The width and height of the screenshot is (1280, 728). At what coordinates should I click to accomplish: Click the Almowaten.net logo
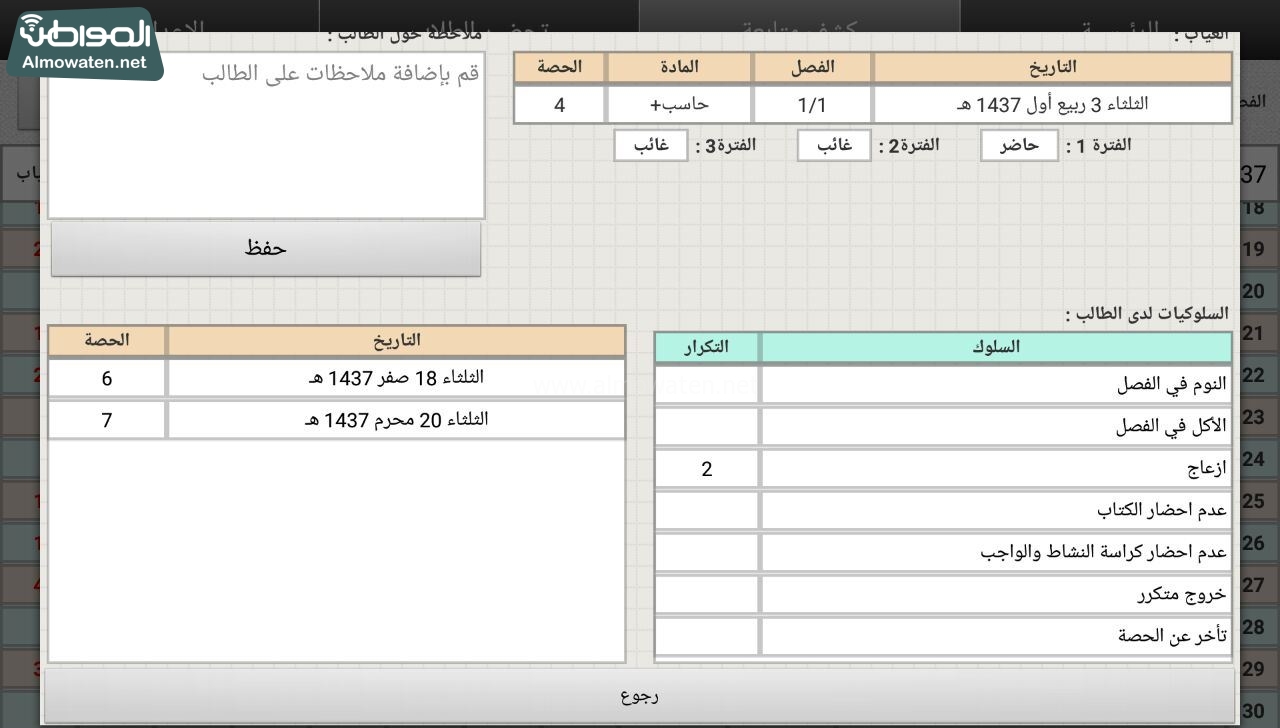click(x=85, y=44)
